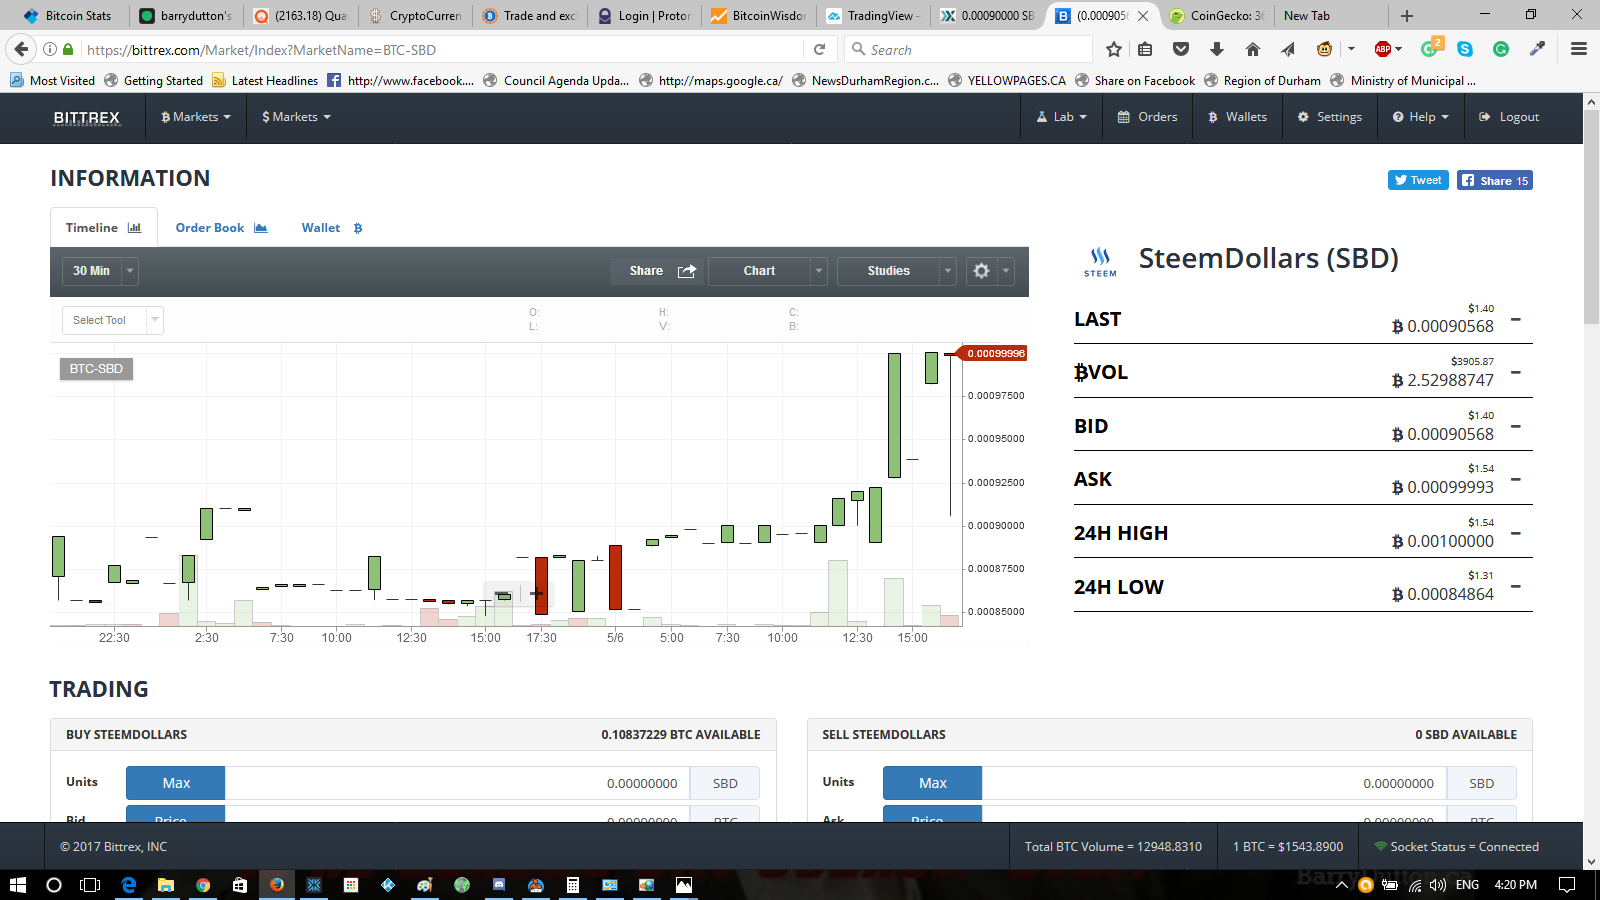Go to the Firefox home page icon

point(1252,49)
